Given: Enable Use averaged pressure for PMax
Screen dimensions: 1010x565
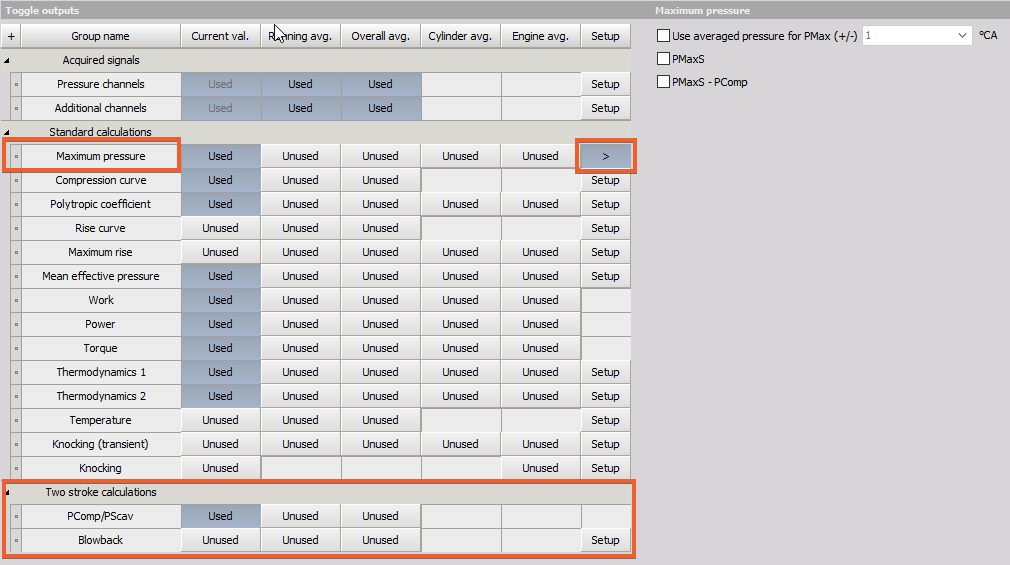Looking at the screenshot, I should [663, 35].
